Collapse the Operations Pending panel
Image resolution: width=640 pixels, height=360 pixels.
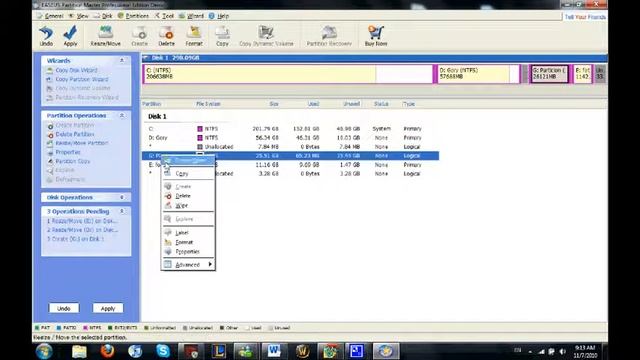(122, 211)
